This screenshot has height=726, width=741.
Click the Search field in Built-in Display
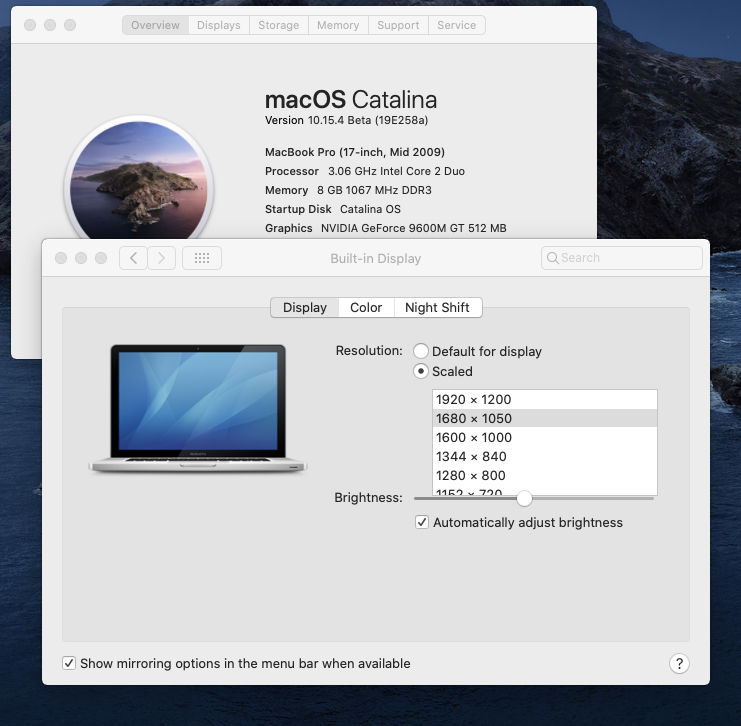tap(621, 258)
